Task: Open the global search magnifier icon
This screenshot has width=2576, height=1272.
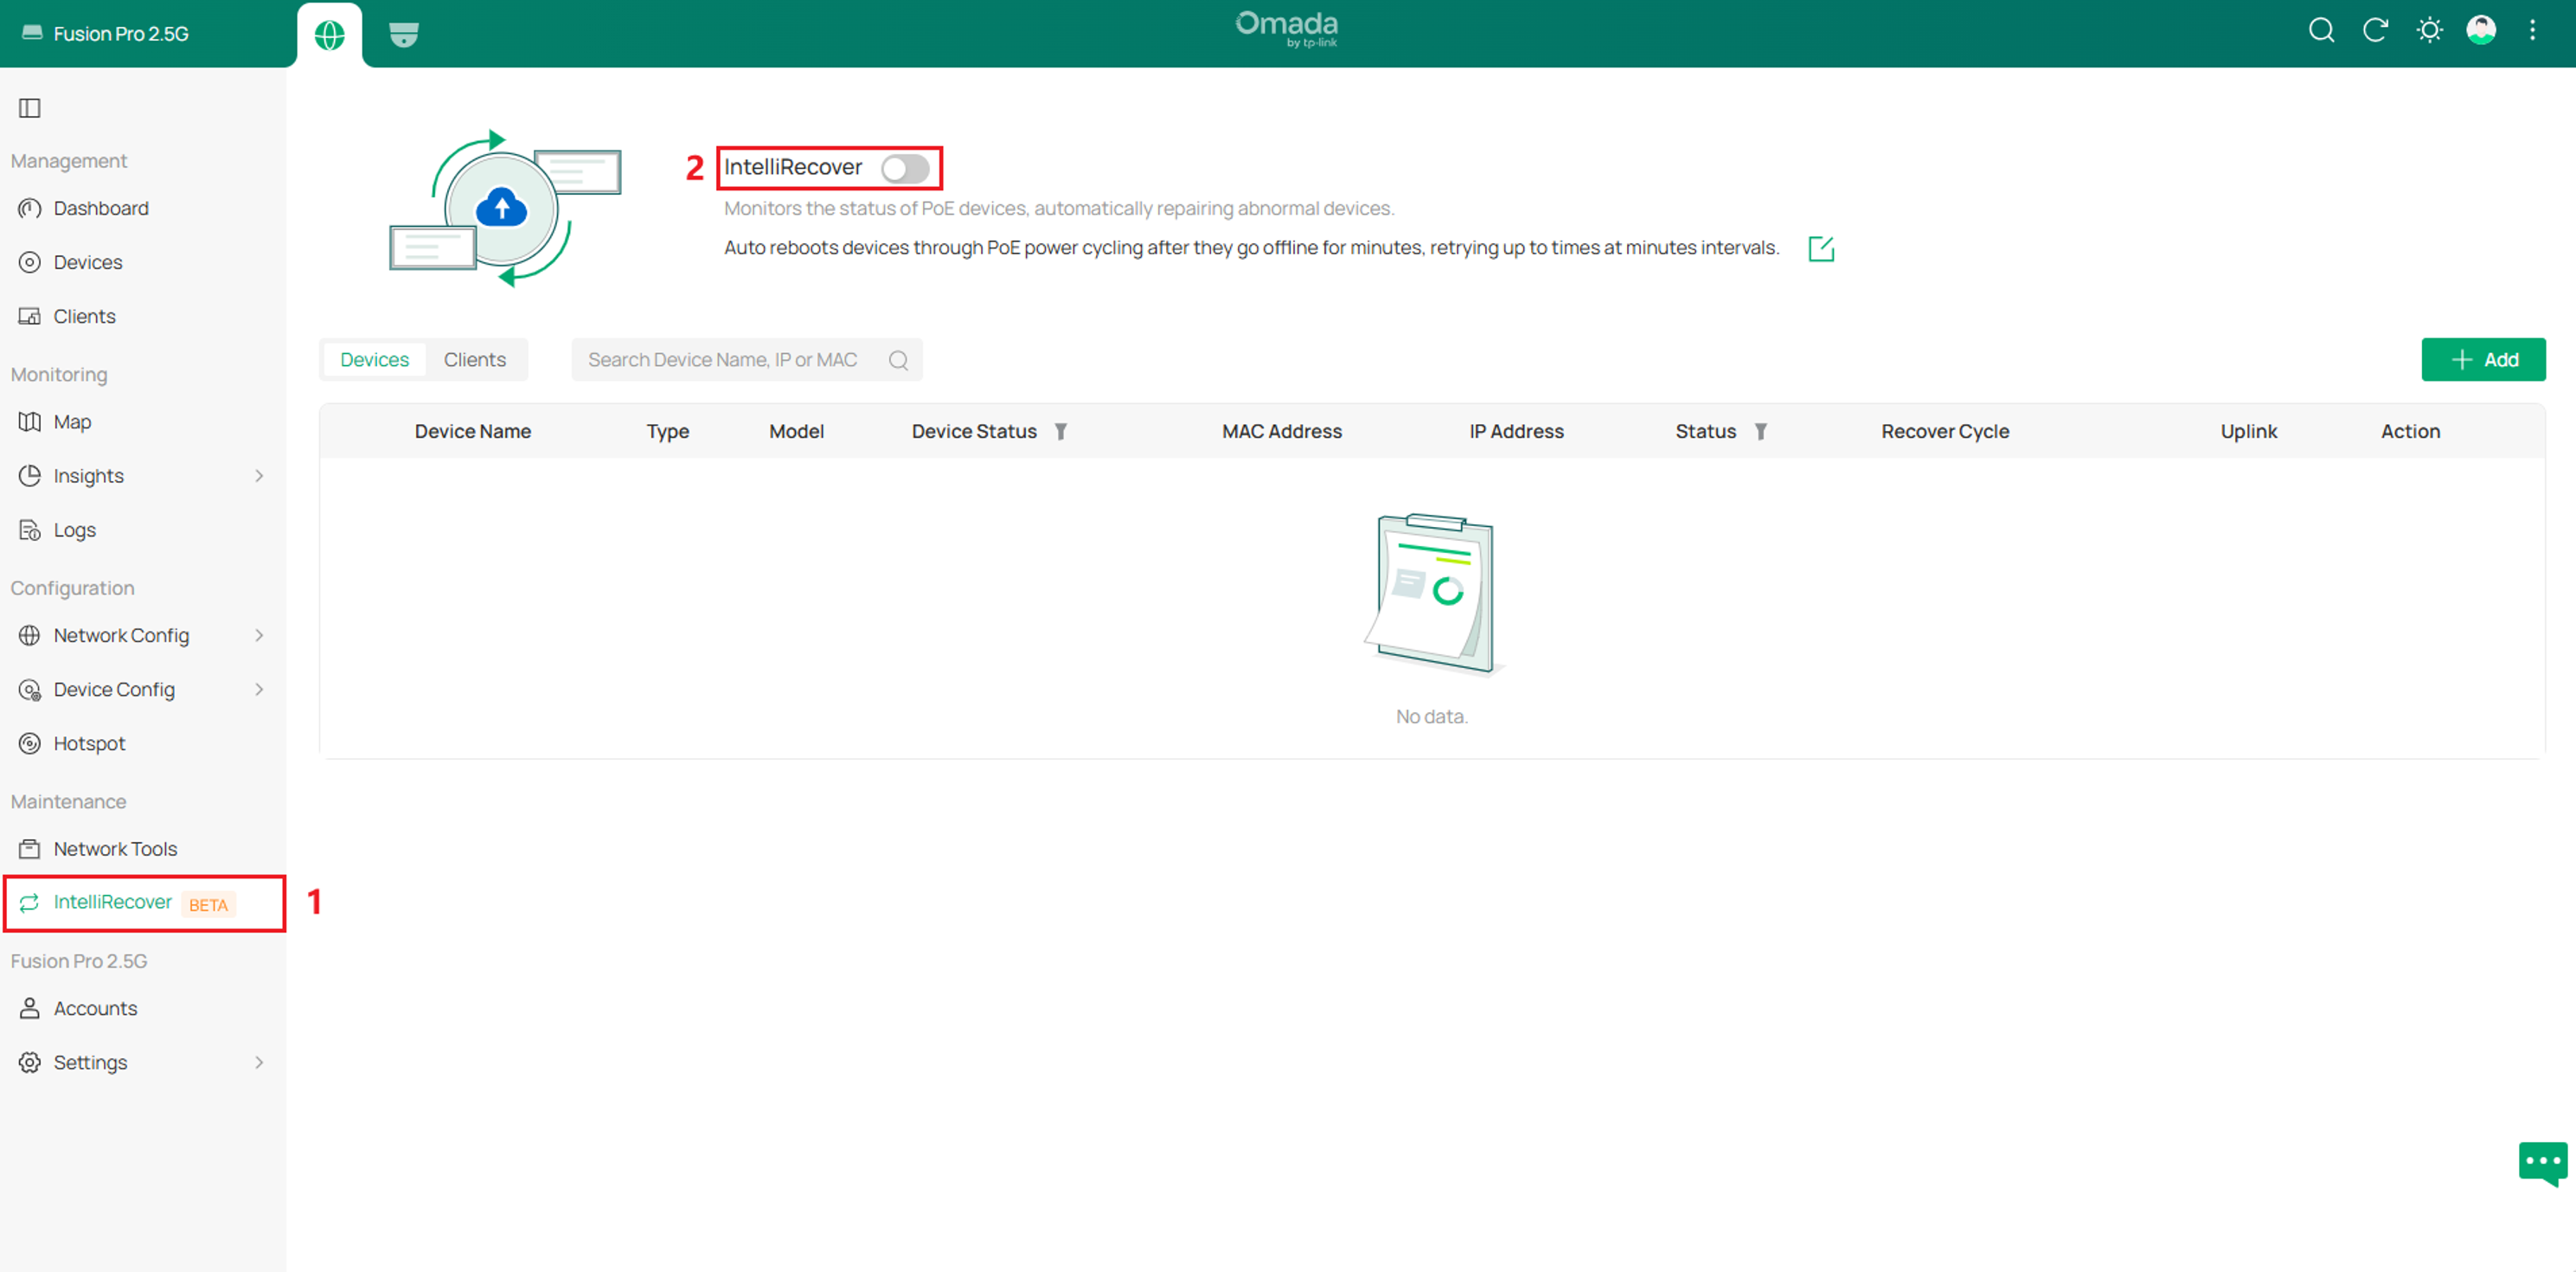Action: [2321, 31]
